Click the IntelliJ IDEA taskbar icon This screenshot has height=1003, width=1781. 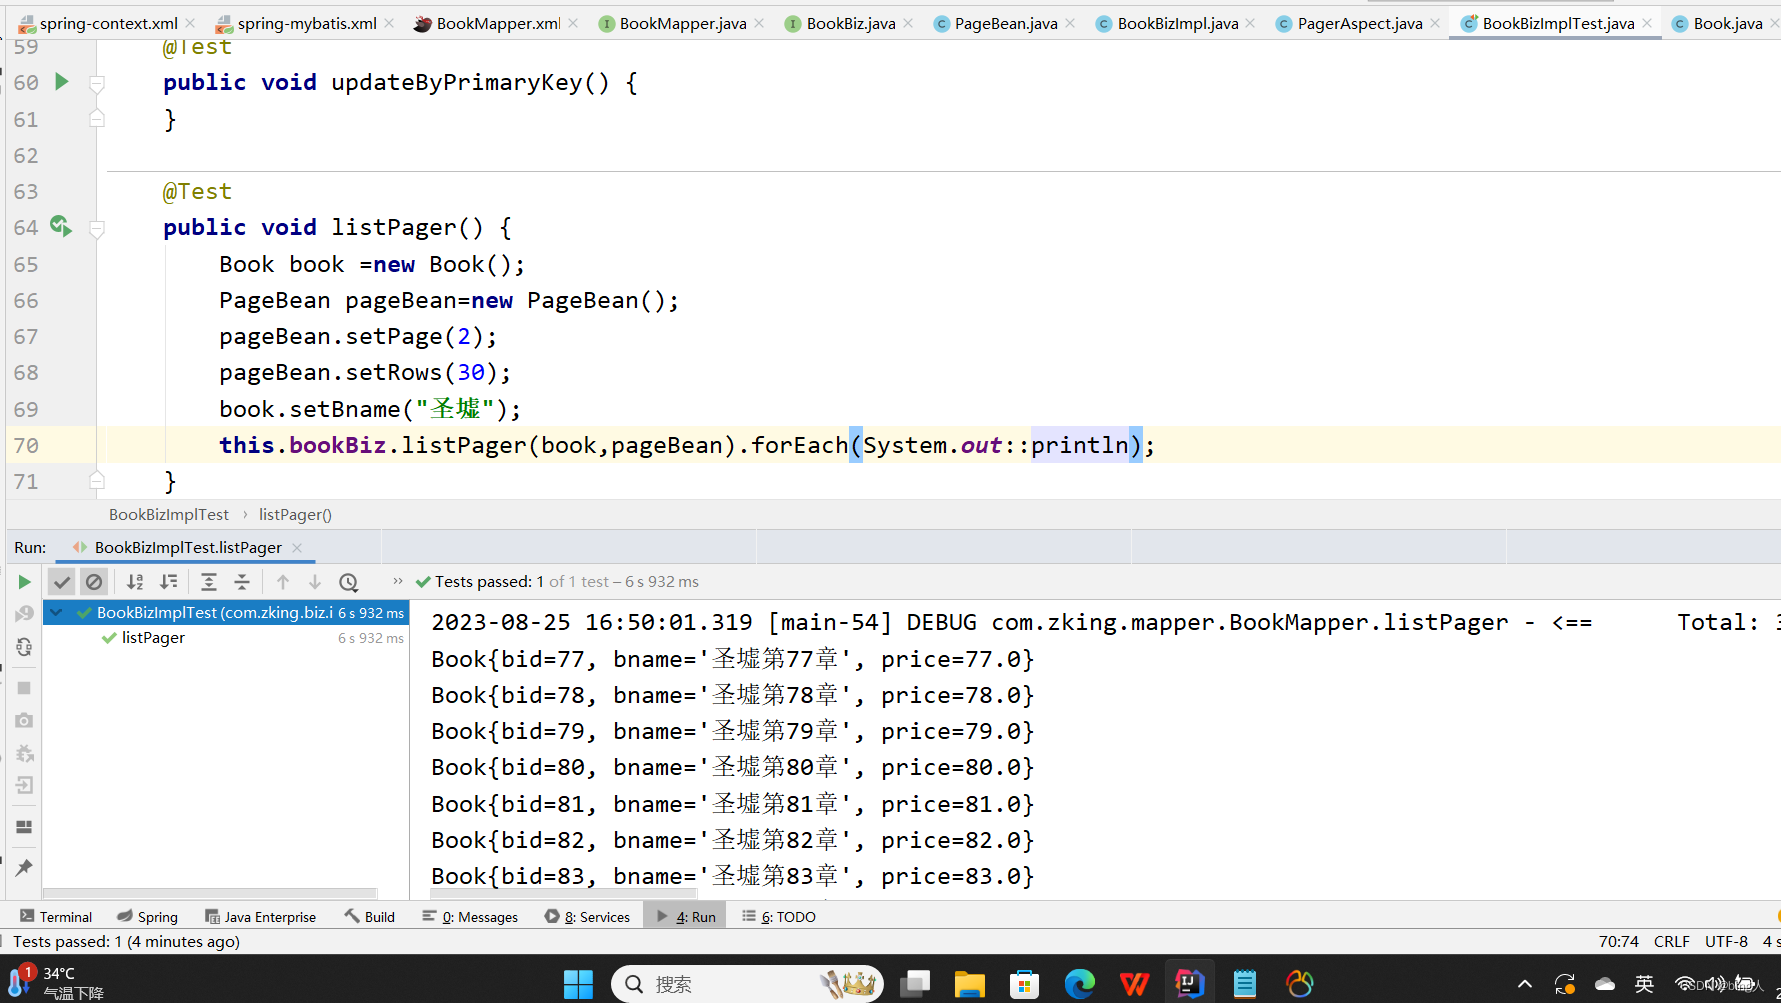point(1189,984)
